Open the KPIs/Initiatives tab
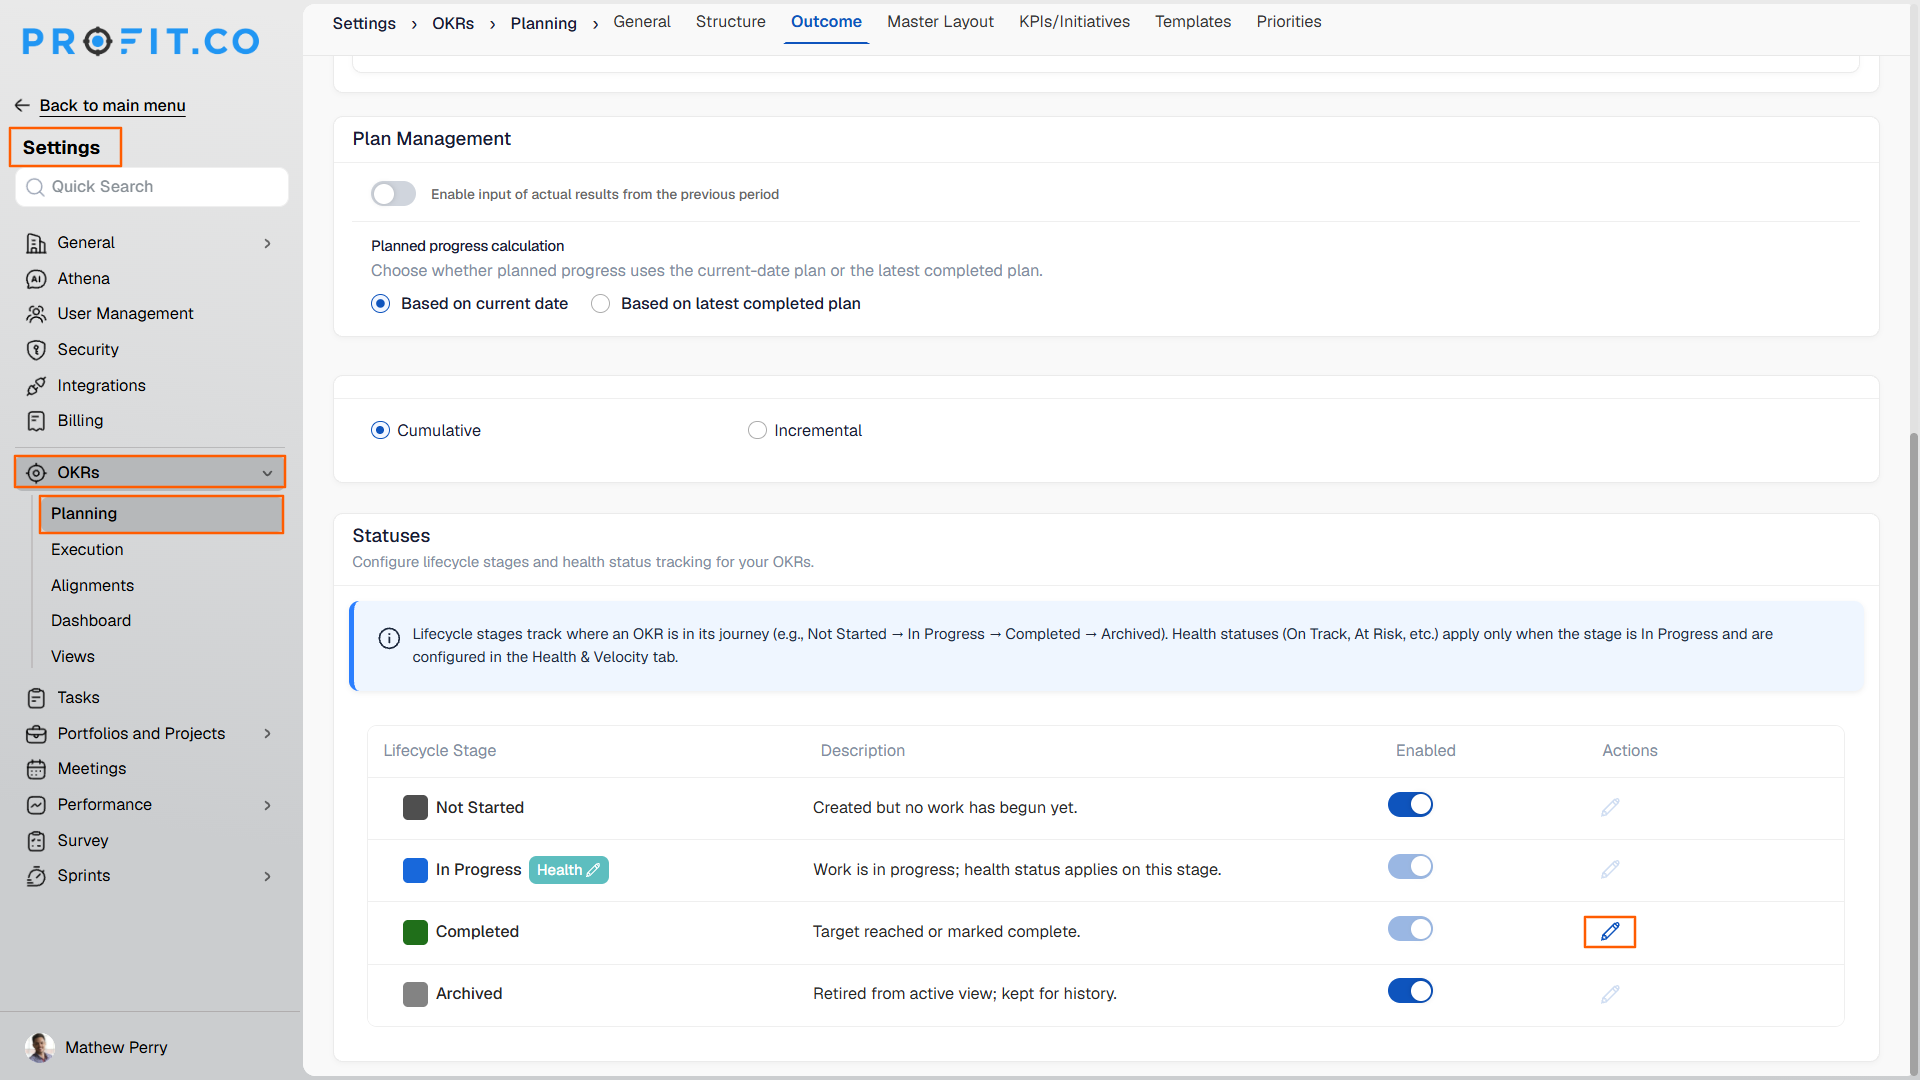1920x1080 pixels. (1074, 22)
